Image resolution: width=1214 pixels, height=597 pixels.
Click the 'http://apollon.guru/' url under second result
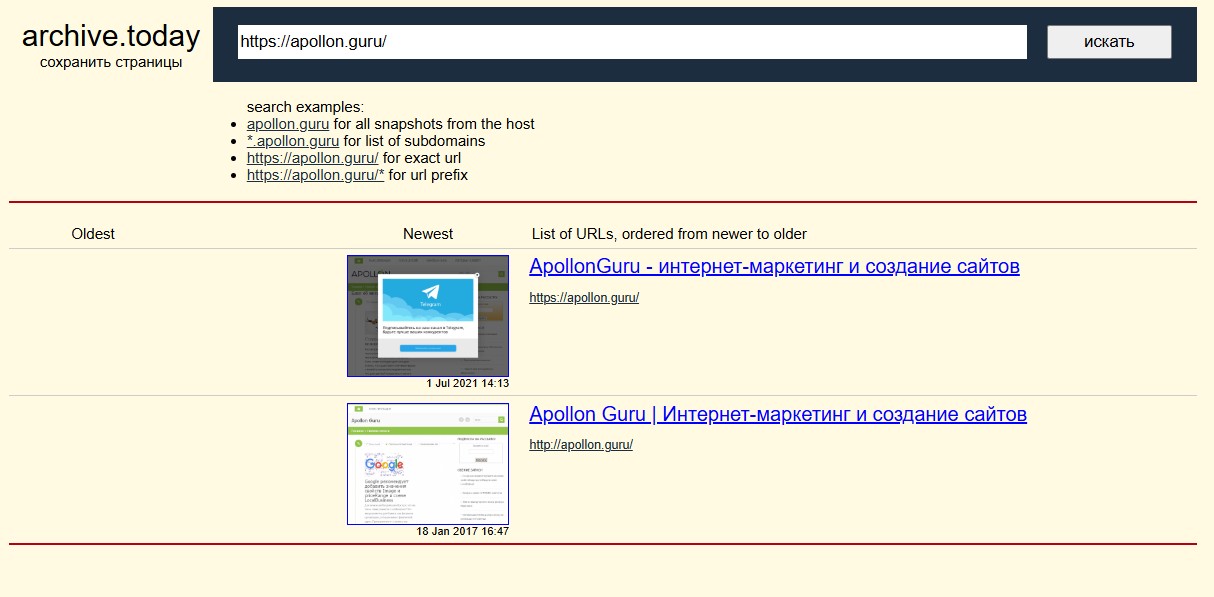[581, 445]
